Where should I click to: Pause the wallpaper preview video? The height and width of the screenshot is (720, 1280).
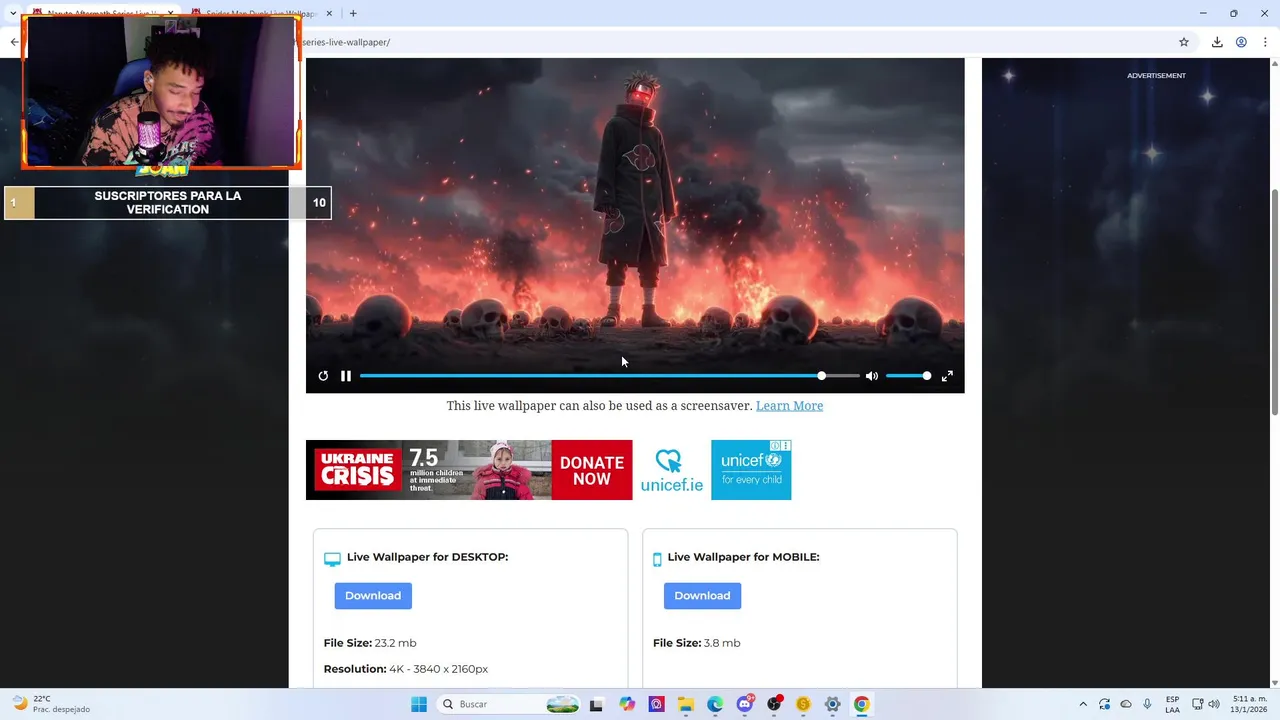(x=346, y=376)
